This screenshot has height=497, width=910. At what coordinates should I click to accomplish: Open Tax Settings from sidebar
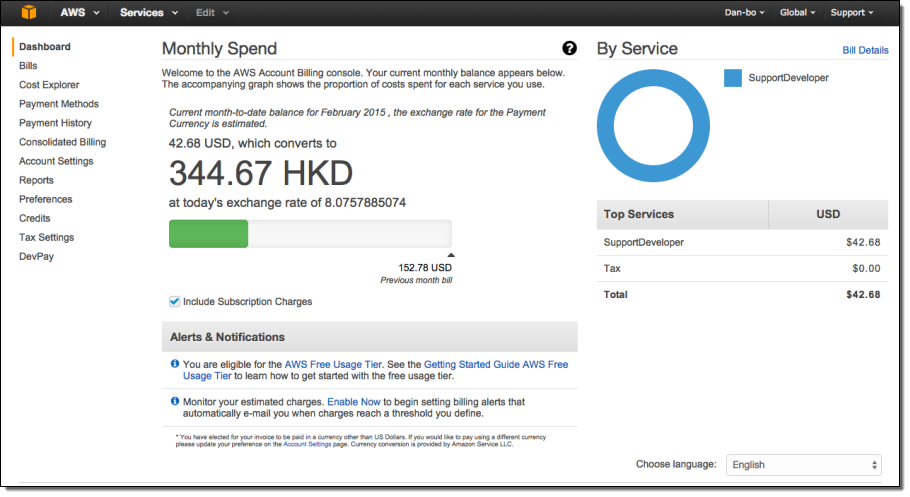[46, 237]
